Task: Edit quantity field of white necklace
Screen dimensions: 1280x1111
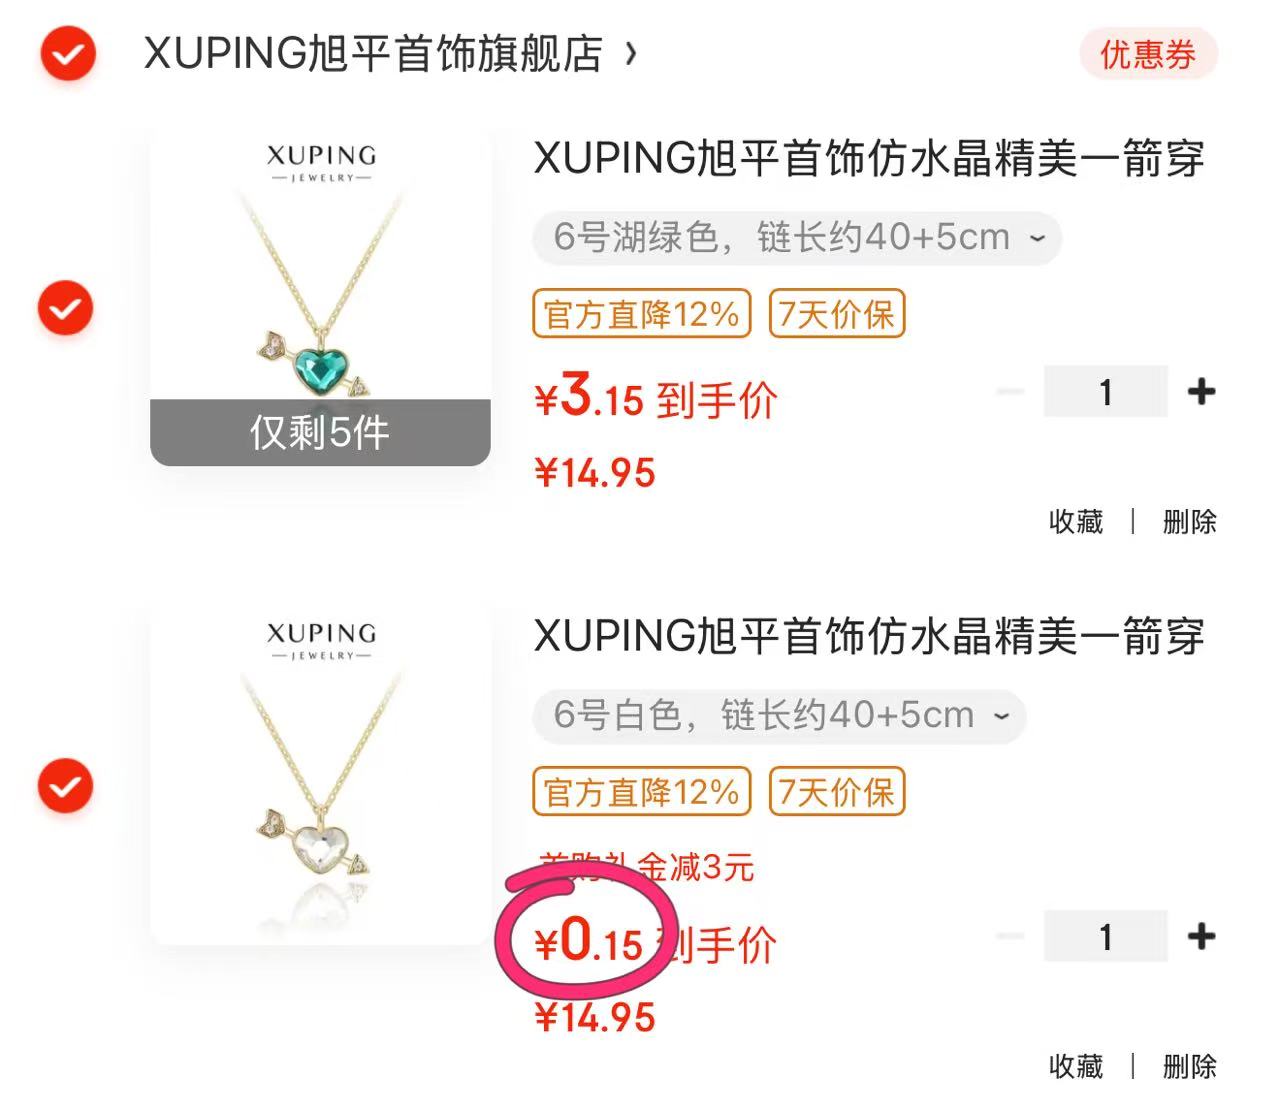Action: tap(1106, 937)
